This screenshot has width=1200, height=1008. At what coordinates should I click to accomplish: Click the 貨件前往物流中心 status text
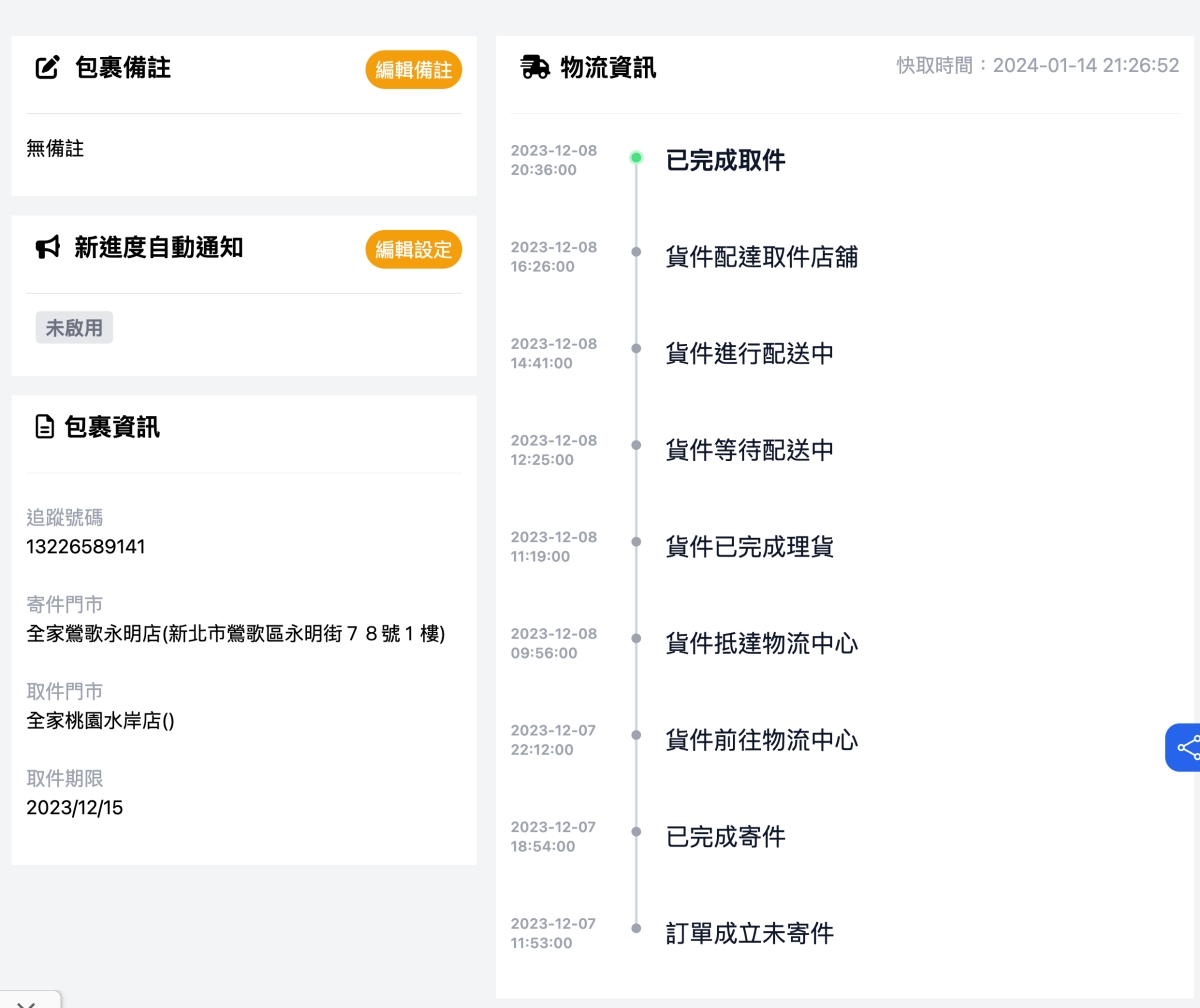click(x=762, y=740)
